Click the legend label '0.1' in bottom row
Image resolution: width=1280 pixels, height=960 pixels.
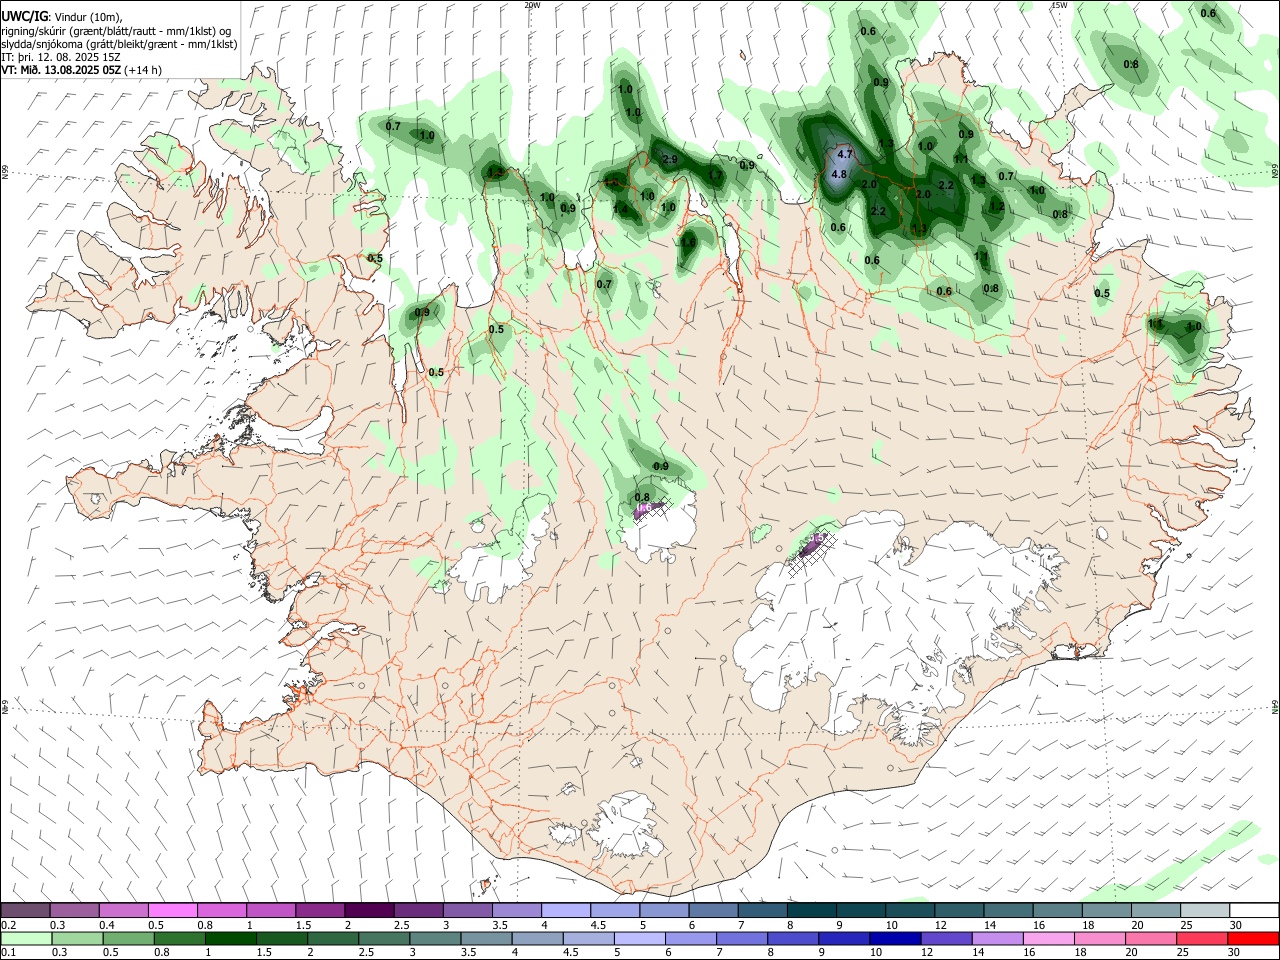pos(9,953)
